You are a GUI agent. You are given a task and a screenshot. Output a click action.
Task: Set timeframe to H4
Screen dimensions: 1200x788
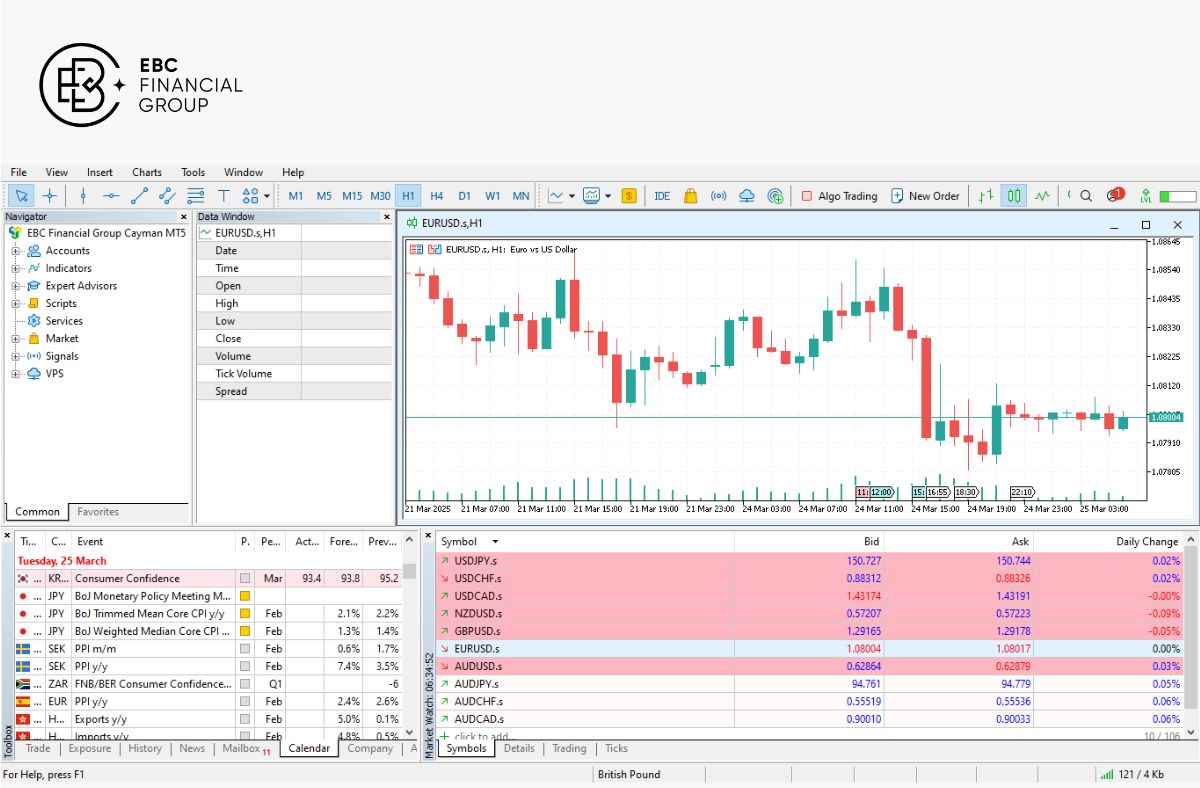(x=437, y=196)
